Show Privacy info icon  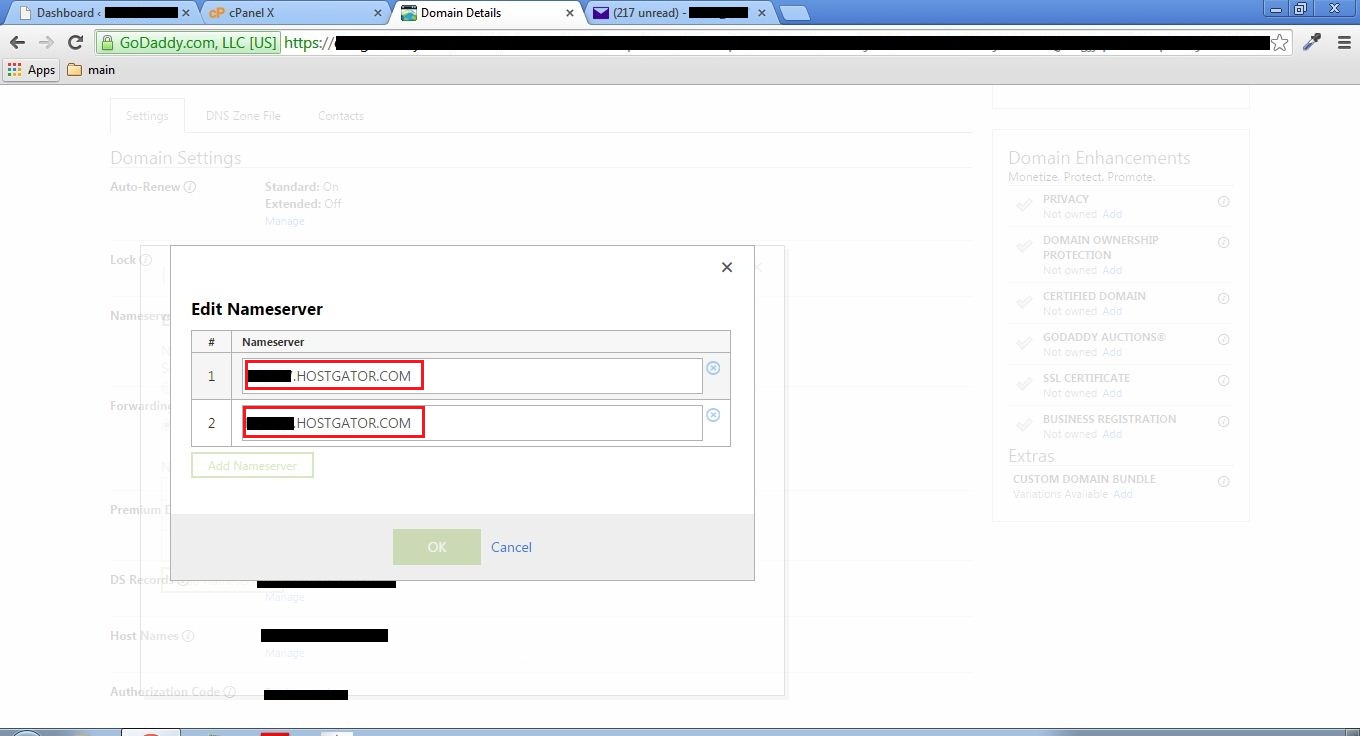coord(1223,201)
